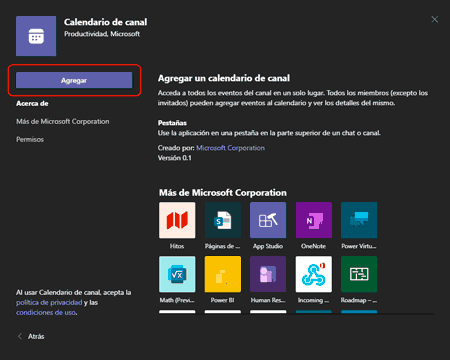This screenshot has width=450, height=360.
Task: Click the Calendario de canal app icon
Action: pos(36,36)
